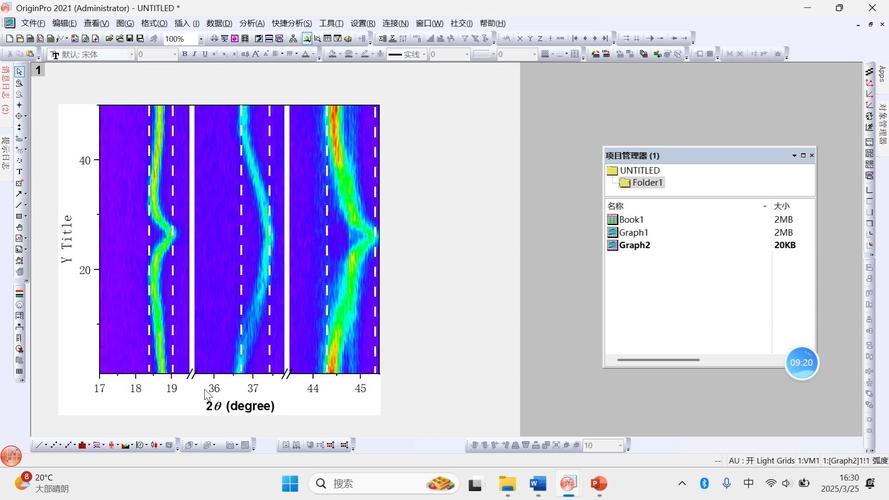Select the Pointer tool in left toolbar

click(19, 72)
